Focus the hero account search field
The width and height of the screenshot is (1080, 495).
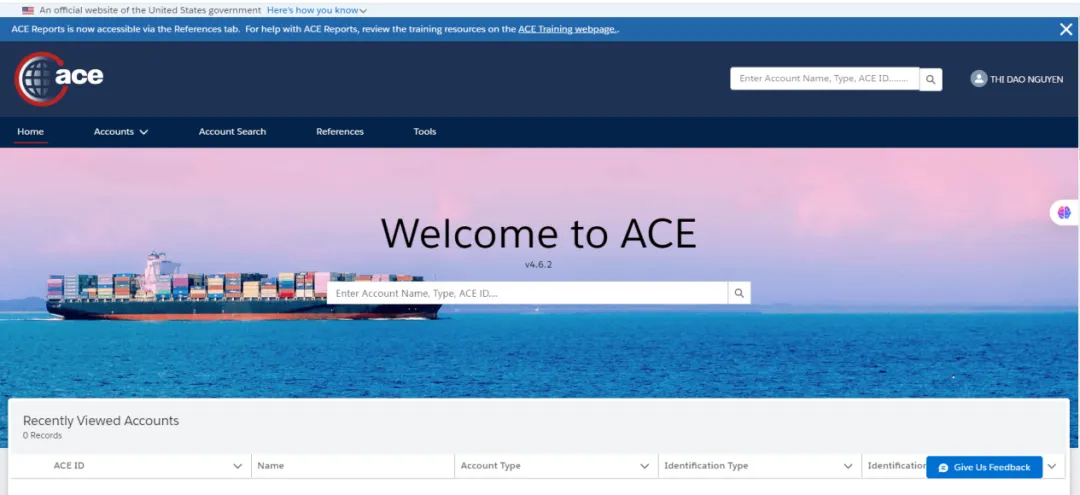528,293
